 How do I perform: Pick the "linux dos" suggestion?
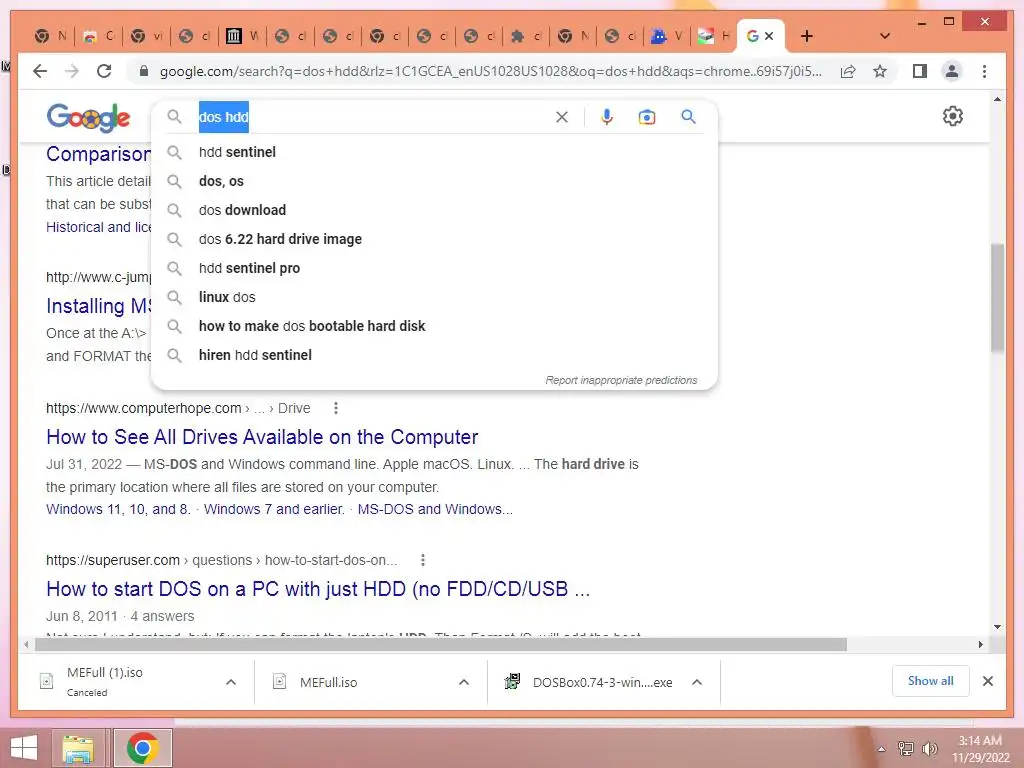pyautogui.click(x=434, y=297)
